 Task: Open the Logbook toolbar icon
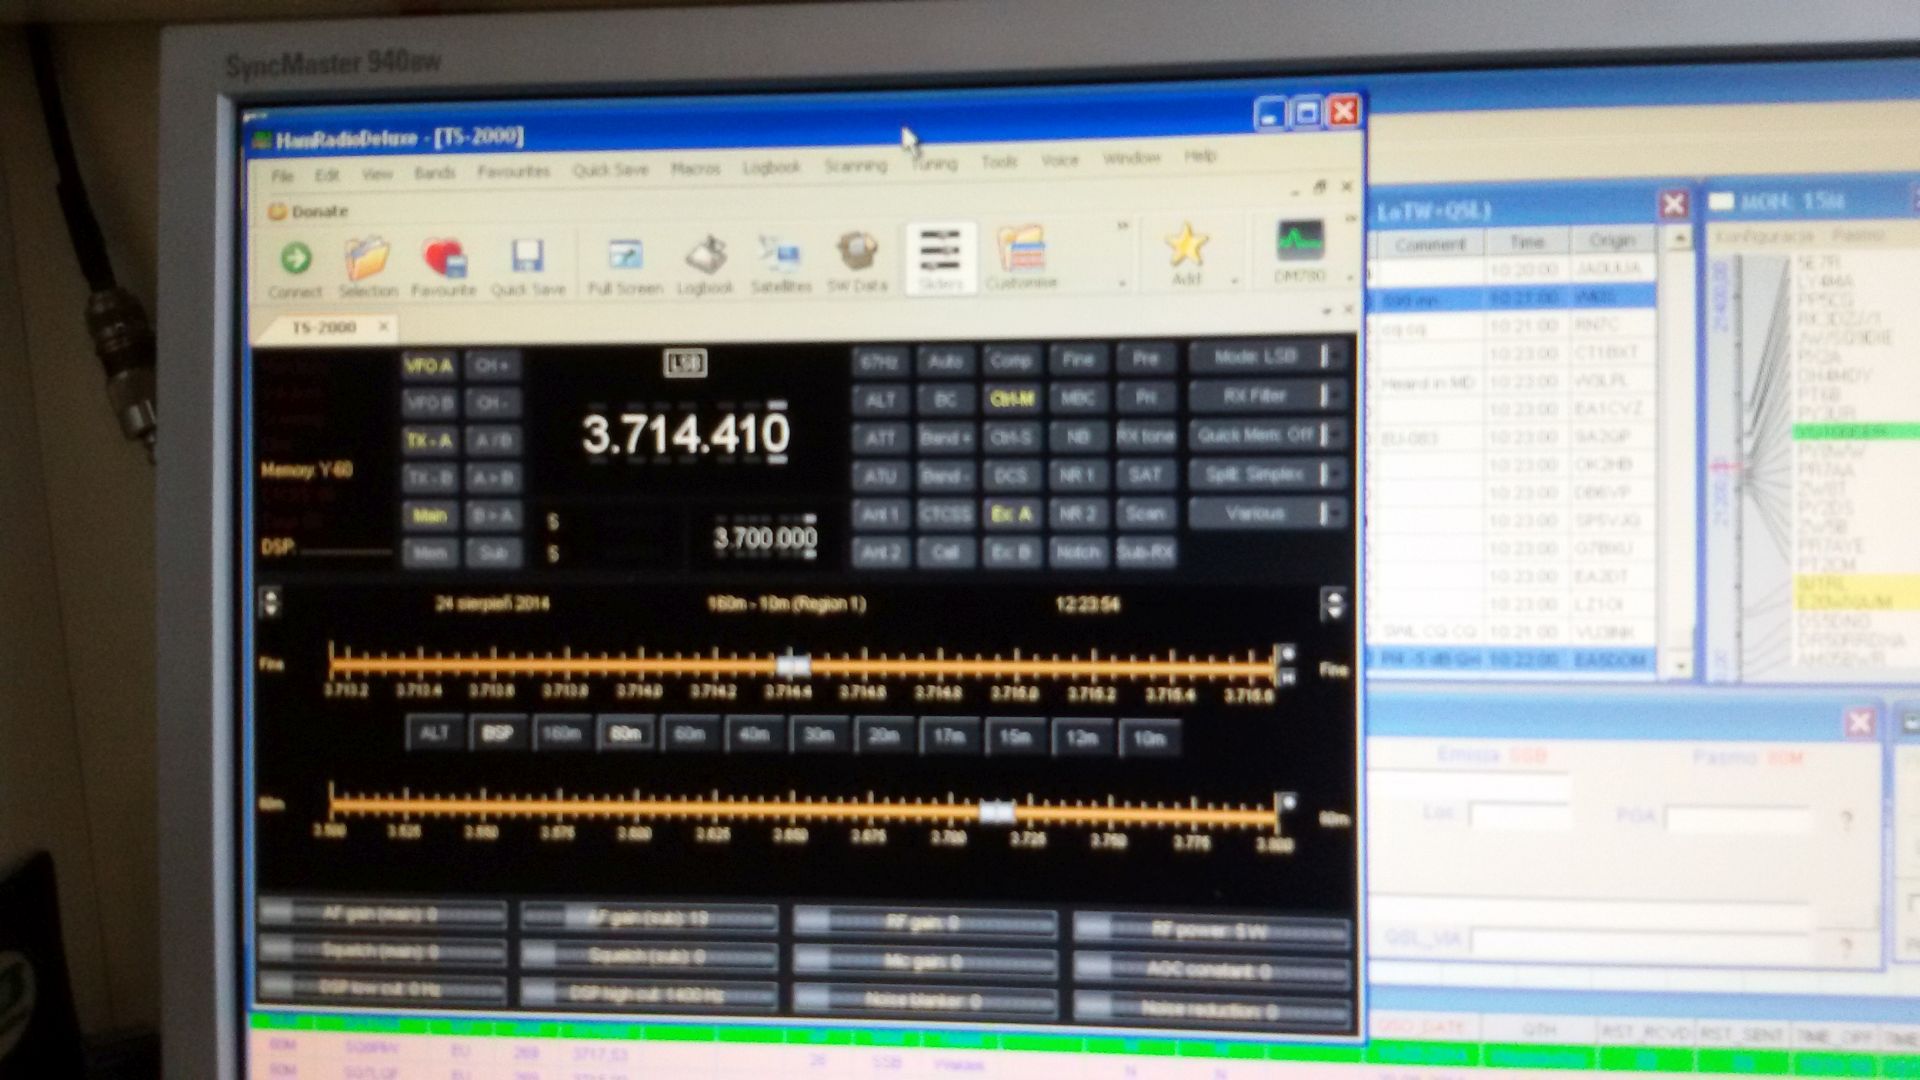(705, 256)
